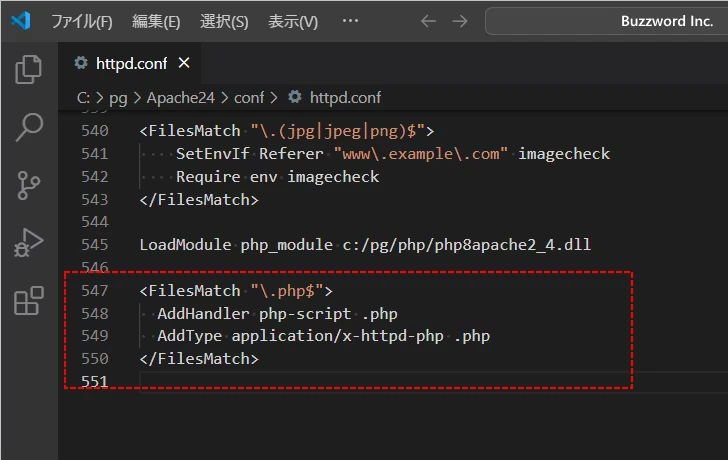Open the ファイル(F) menu

(81, 21)
